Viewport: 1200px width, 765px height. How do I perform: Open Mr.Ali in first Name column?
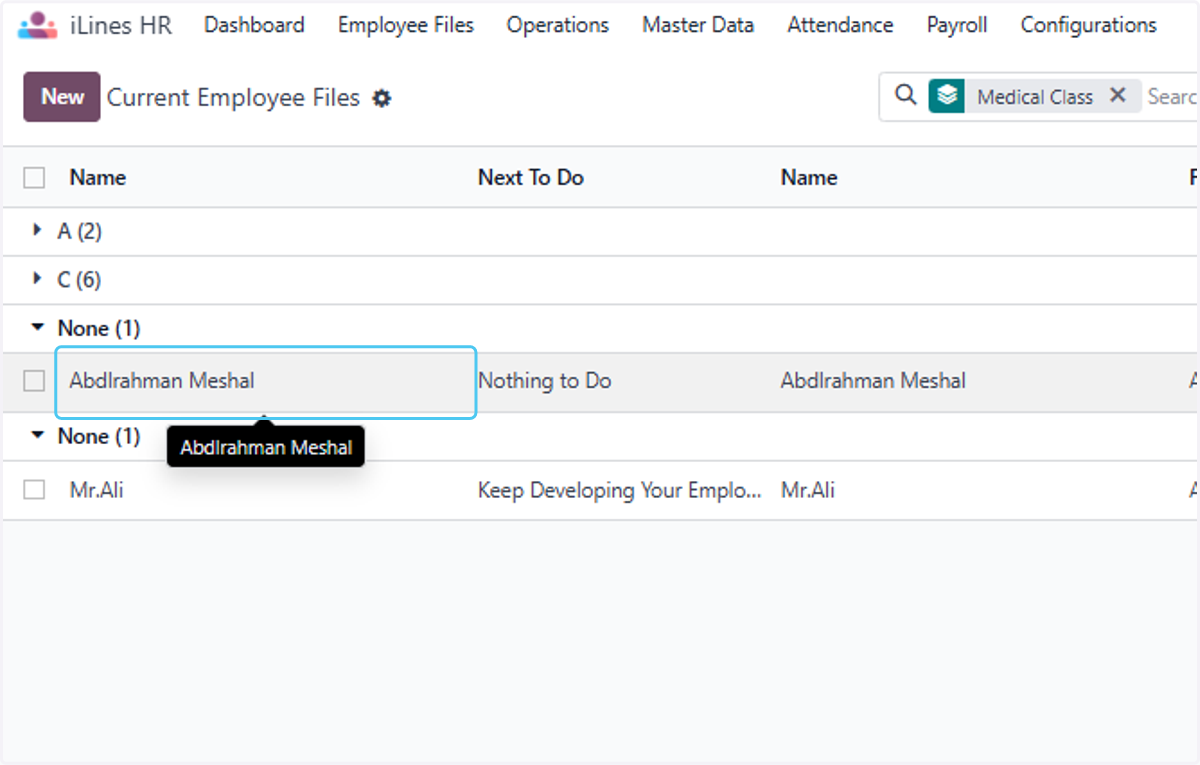(96, 490)
